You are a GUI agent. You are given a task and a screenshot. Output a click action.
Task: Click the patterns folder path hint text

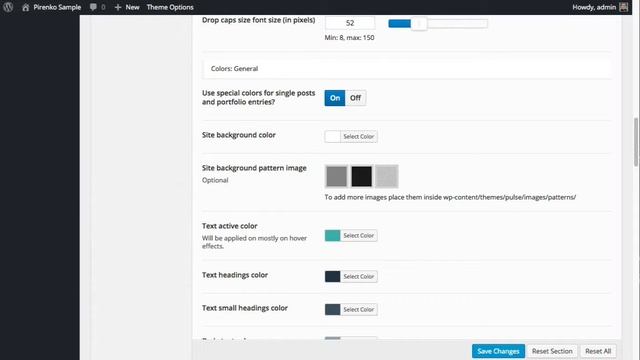click(x=450, y=197)
